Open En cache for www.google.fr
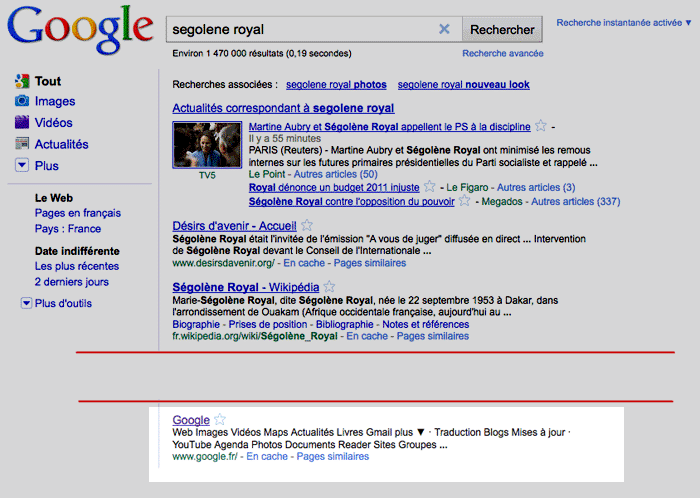The width and height of the screenshot is (700, 498). coord(267,456)
